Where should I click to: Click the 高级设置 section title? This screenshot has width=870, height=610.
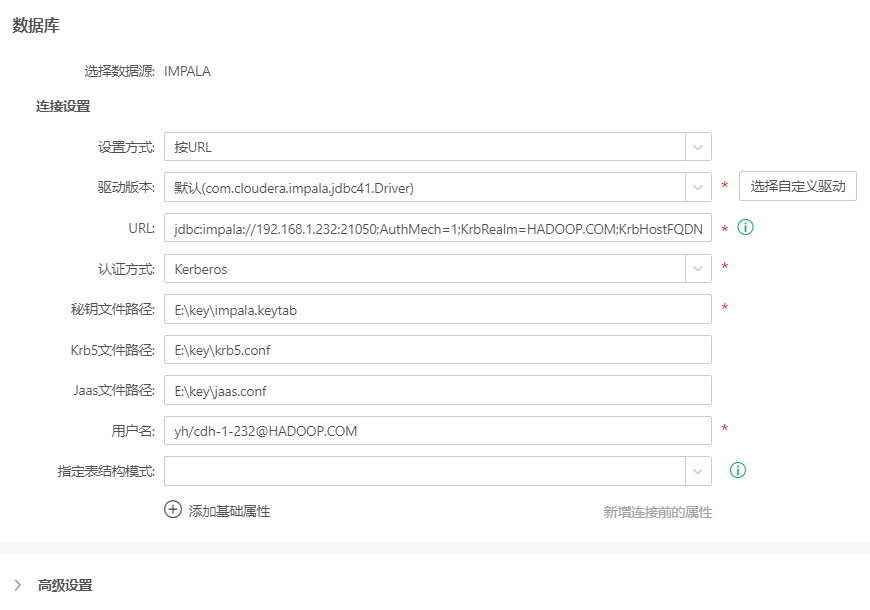[x=65, y=585]
